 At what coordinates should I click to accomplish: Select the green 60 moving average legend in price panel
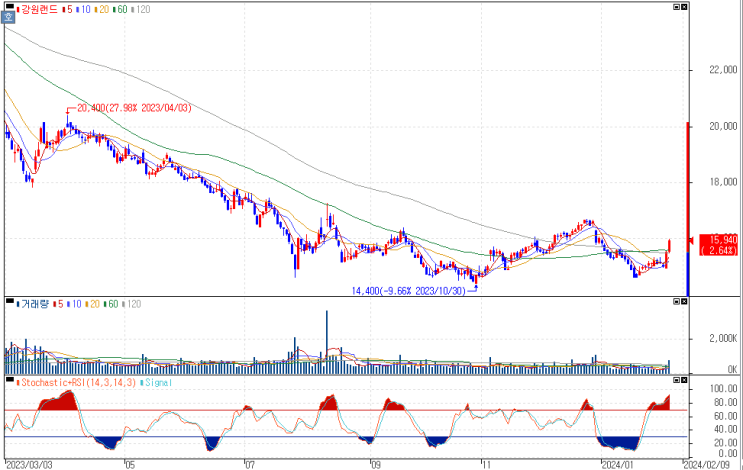click(x=122, y=9)
